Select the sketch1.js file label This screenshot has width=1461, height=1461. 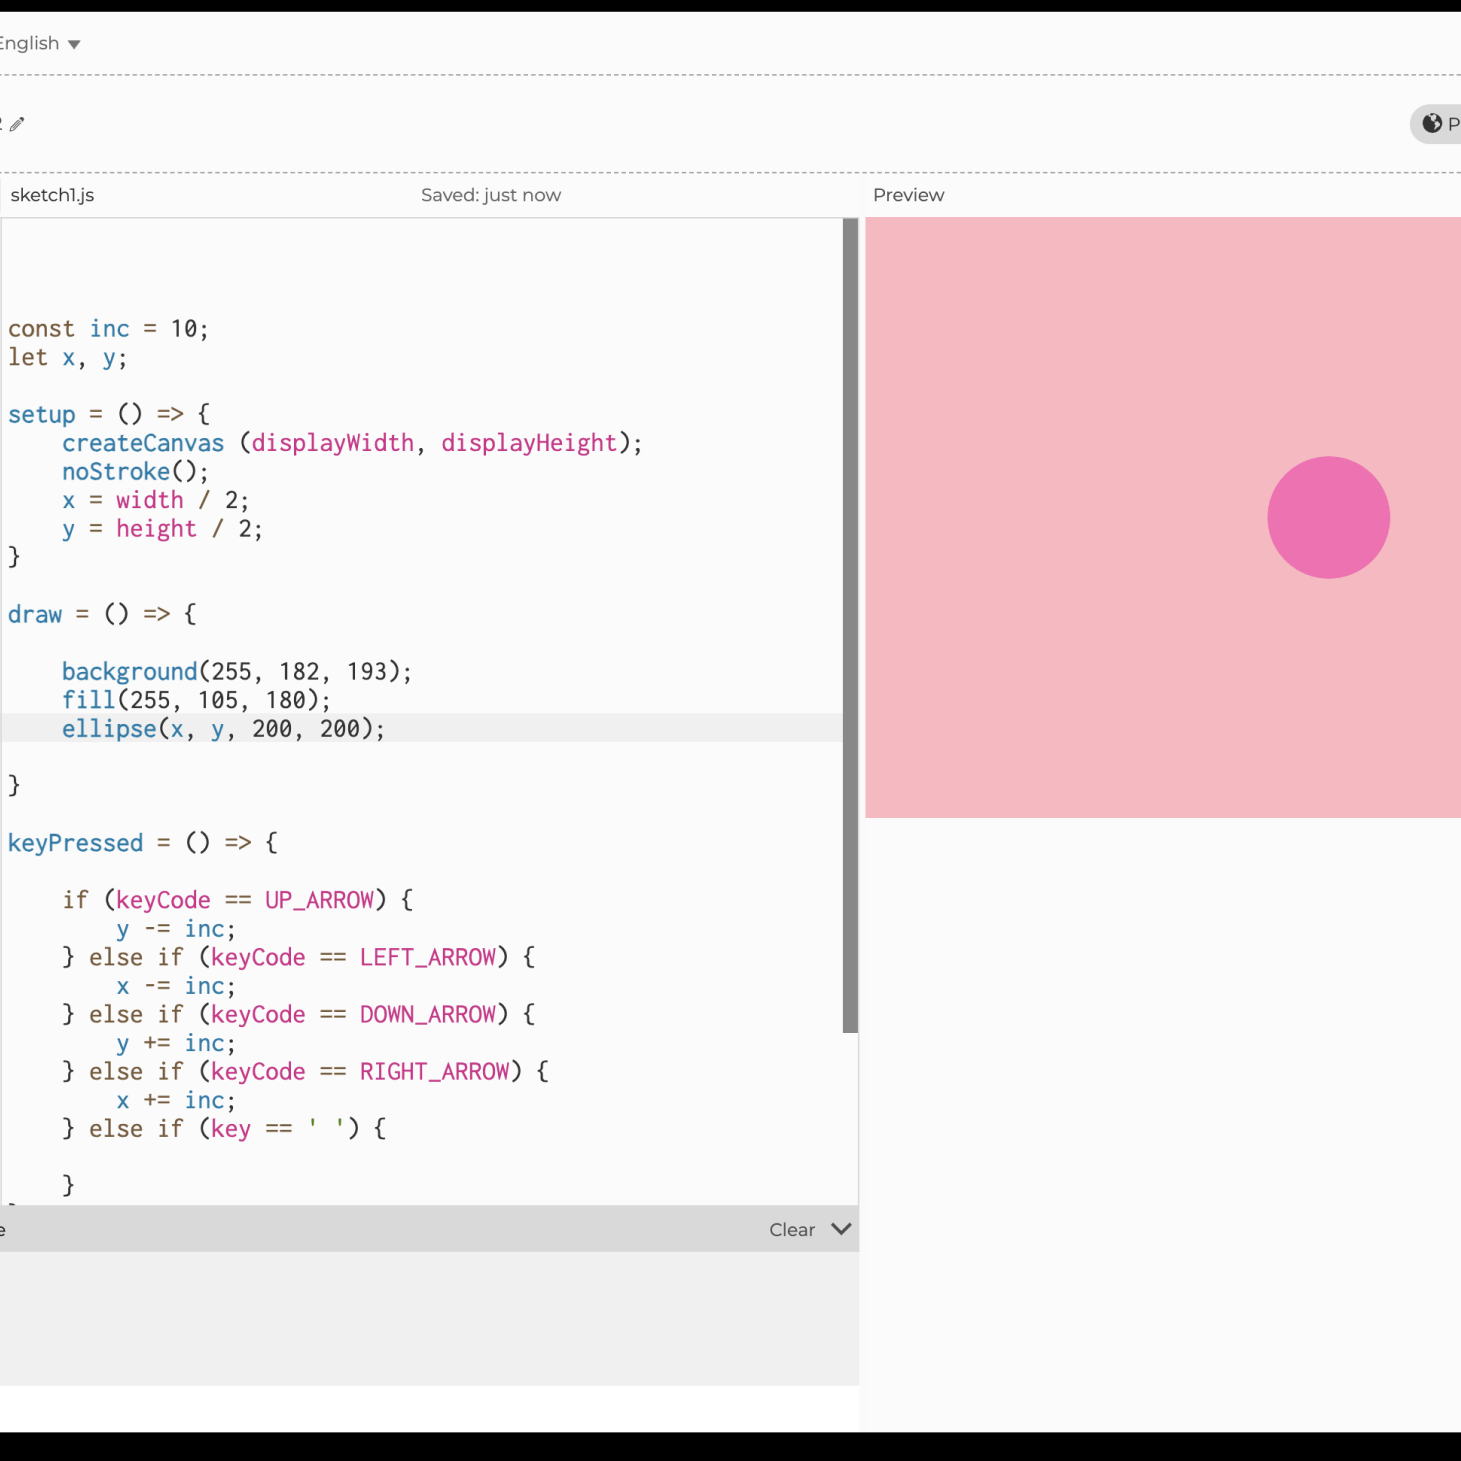click(52, 195)
